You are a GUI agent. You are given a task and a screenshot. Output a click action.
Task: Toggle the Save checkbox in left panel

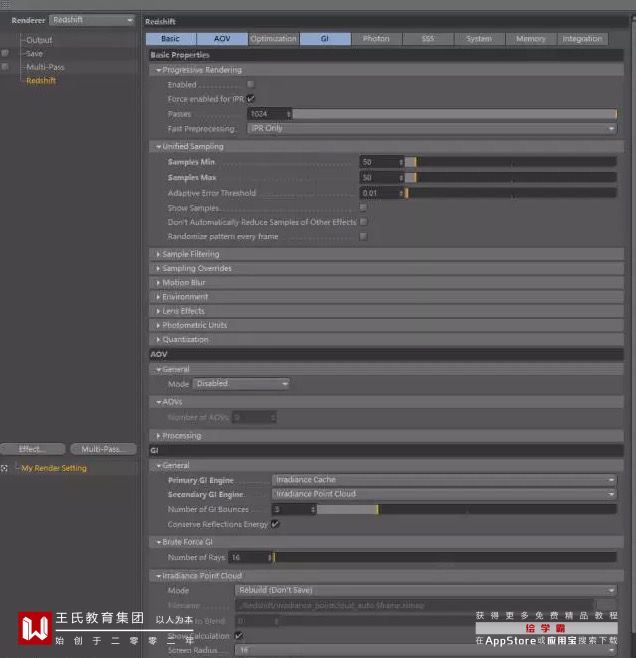click(x=5, y=53)
